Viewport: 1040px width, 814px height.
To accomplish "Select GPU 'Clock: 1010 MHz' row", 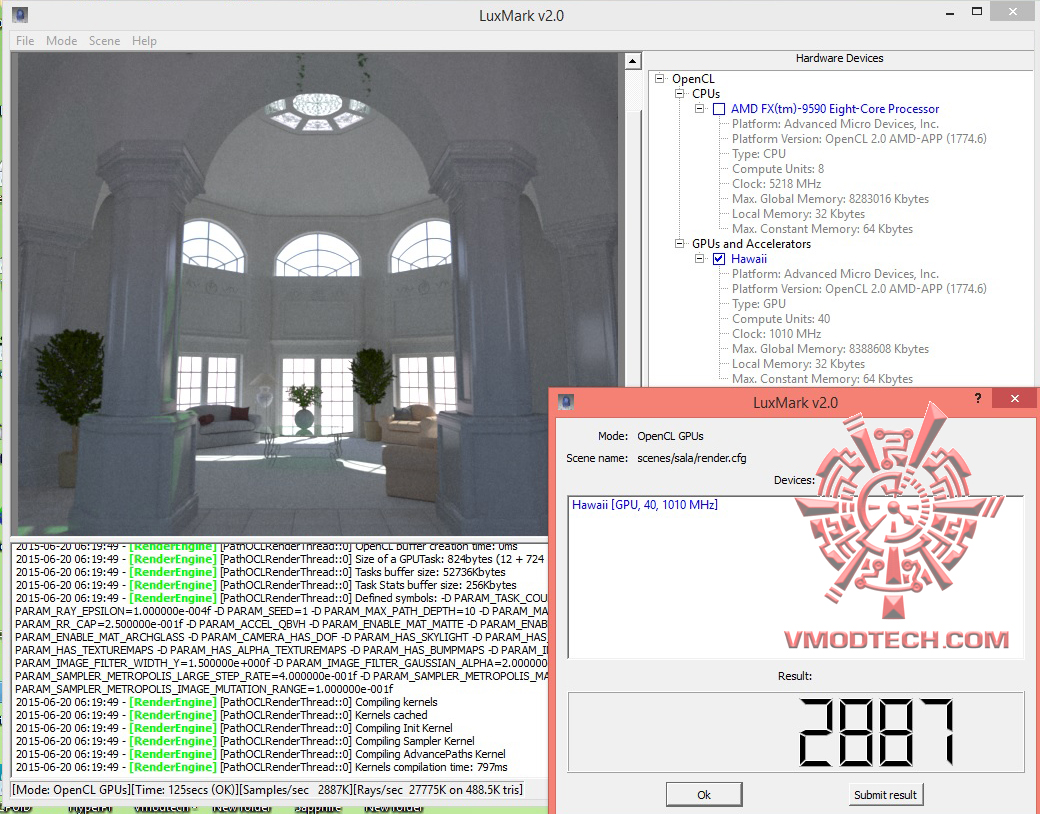I will (x=776, y=334).
